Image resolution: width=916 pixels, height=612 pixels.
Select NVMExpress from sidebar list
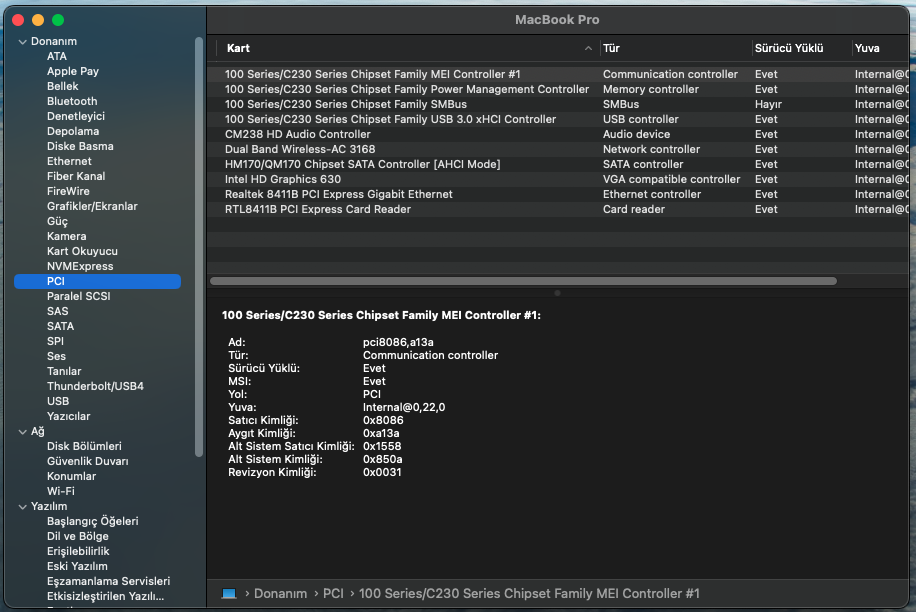click(80, 266)
